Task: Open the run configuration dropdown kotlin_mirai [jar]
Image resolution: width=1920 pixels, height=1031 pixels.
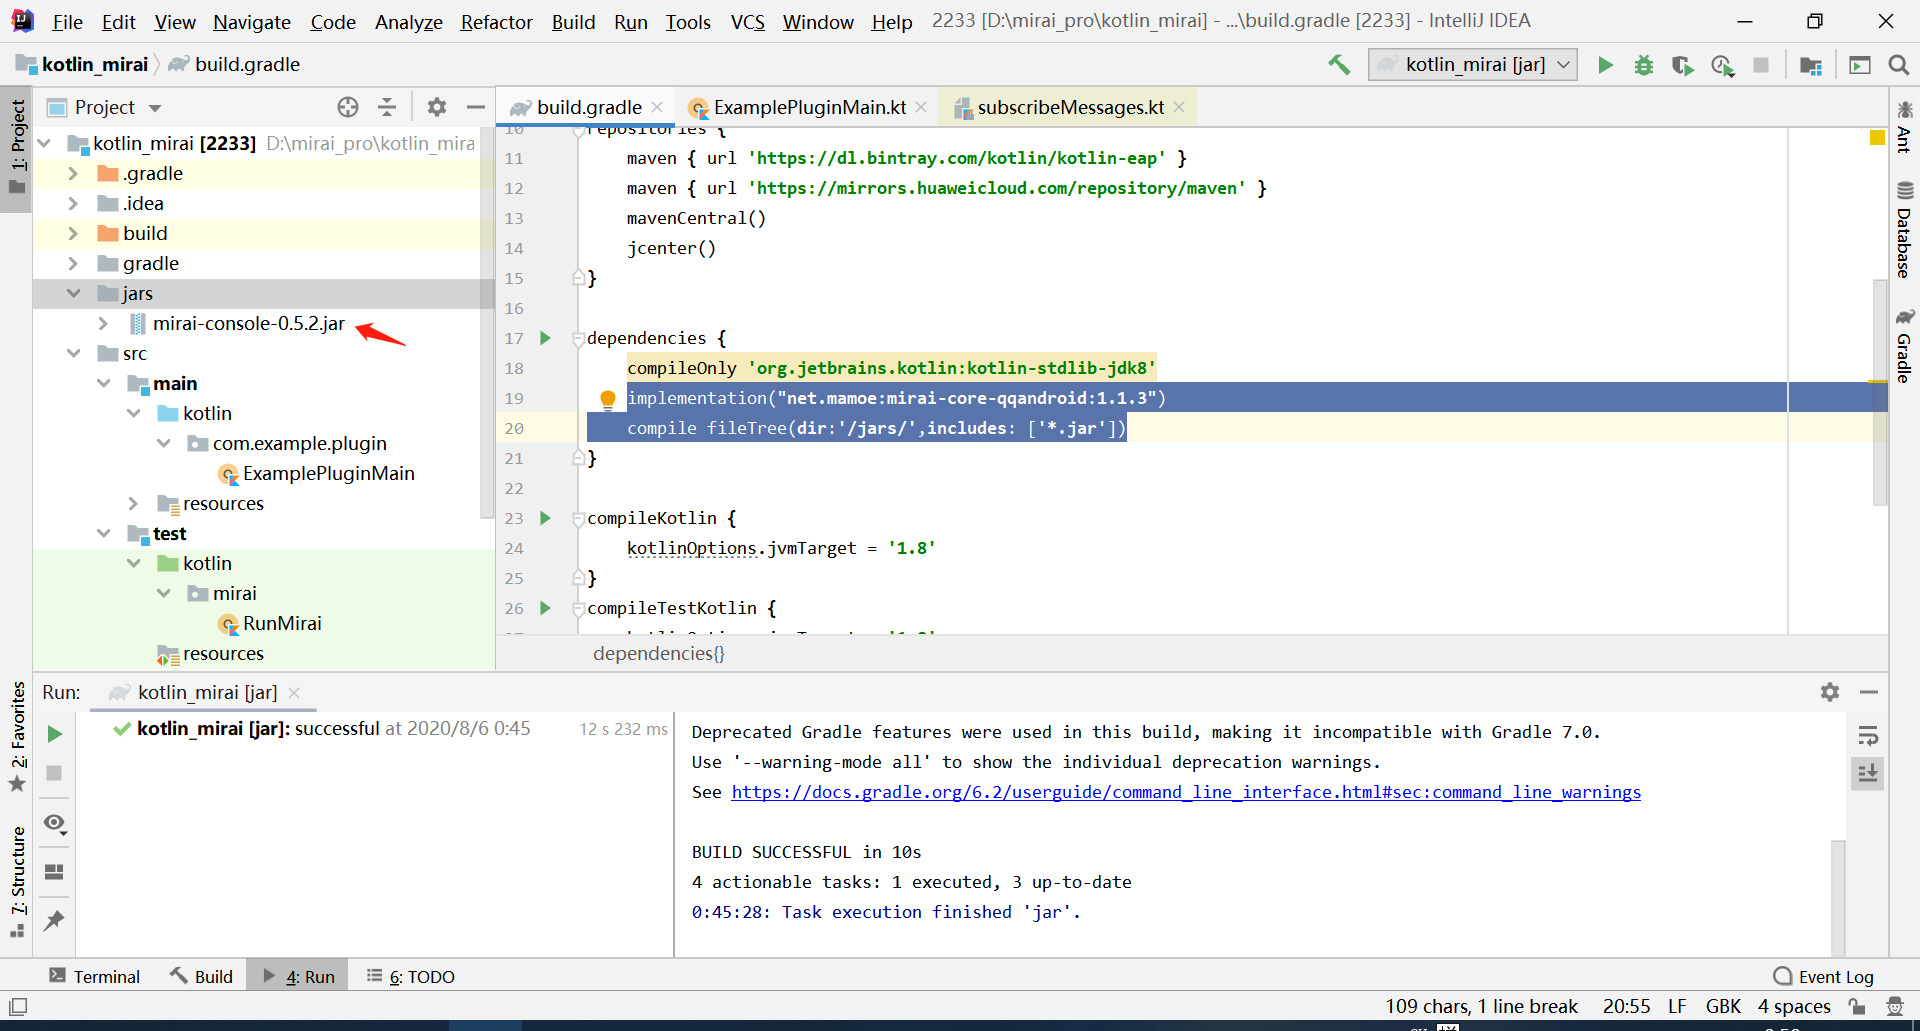Action: [x=1473, y=65]
